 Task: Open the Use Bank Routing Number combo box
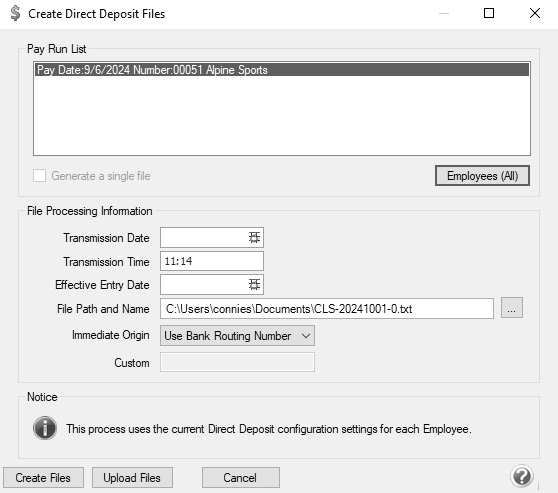click(237, 336)
